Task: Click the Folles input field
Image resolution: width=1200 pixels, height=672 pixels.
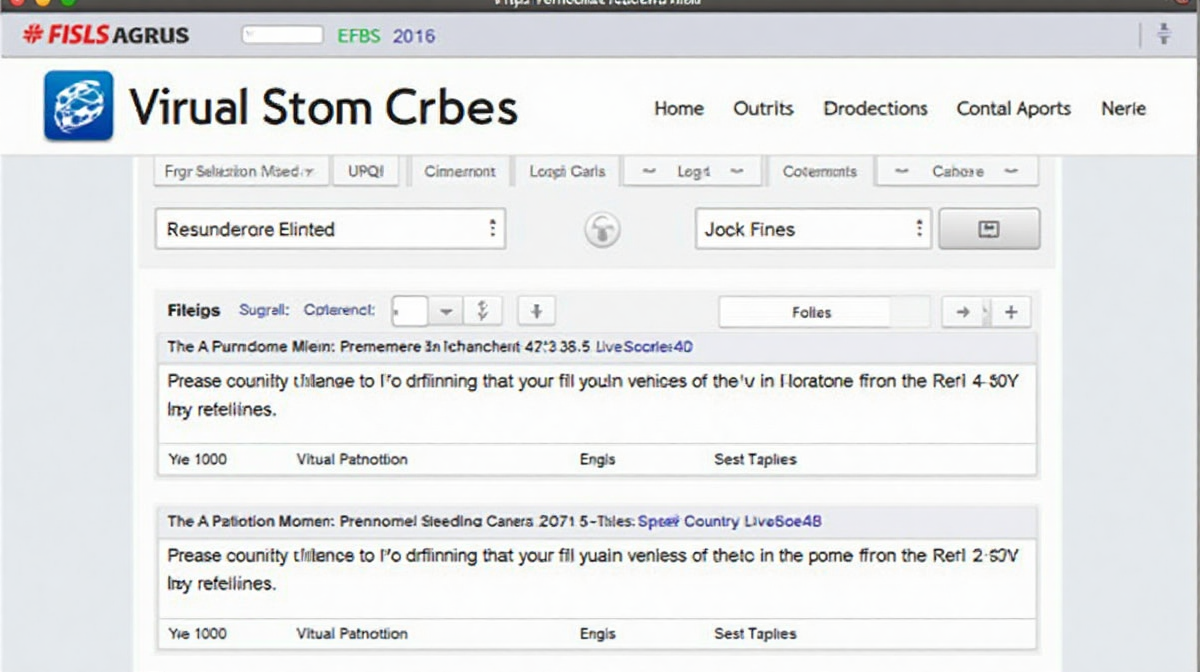Action: [811, 312]
